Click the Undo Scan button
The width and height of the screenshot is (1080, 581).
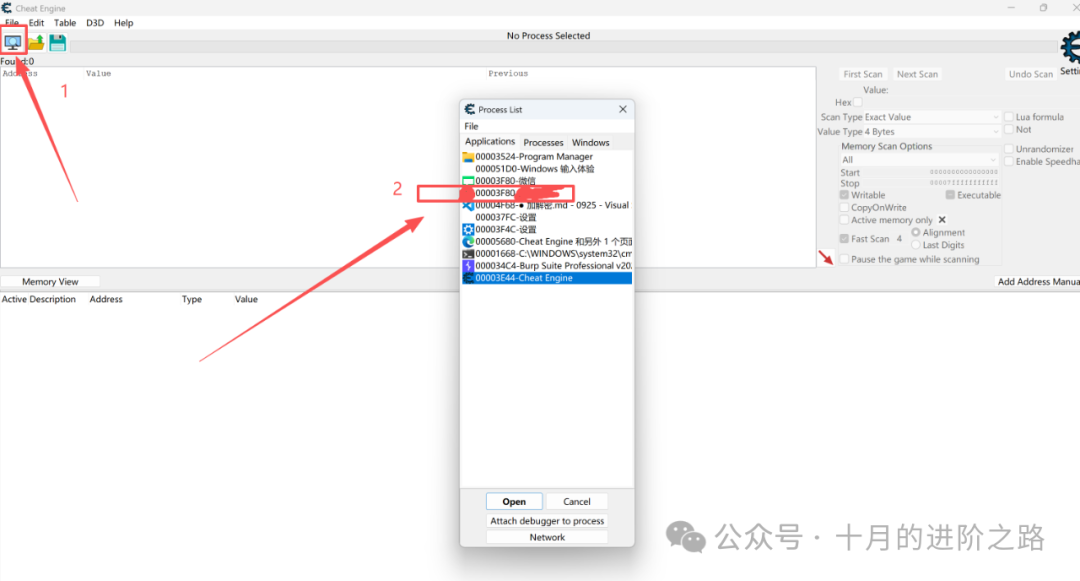coord(1030,74)
